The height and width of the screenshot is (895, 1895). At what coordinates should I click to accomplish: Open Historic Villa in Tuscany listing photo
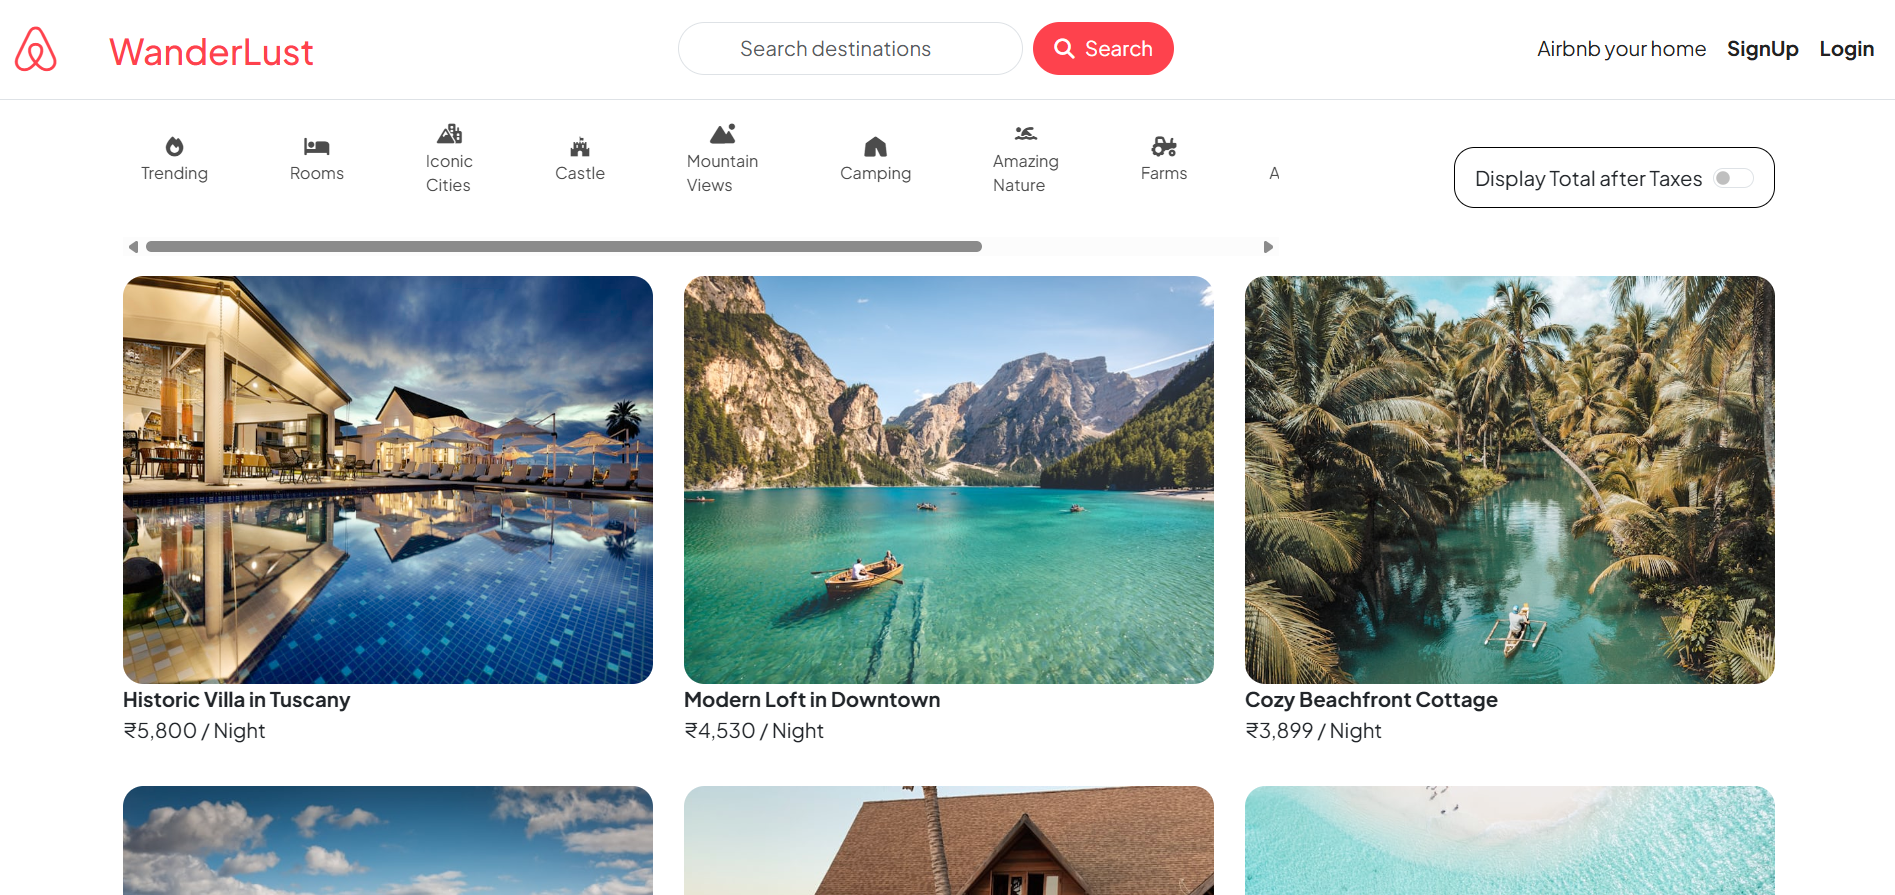(x=388, y=480)
